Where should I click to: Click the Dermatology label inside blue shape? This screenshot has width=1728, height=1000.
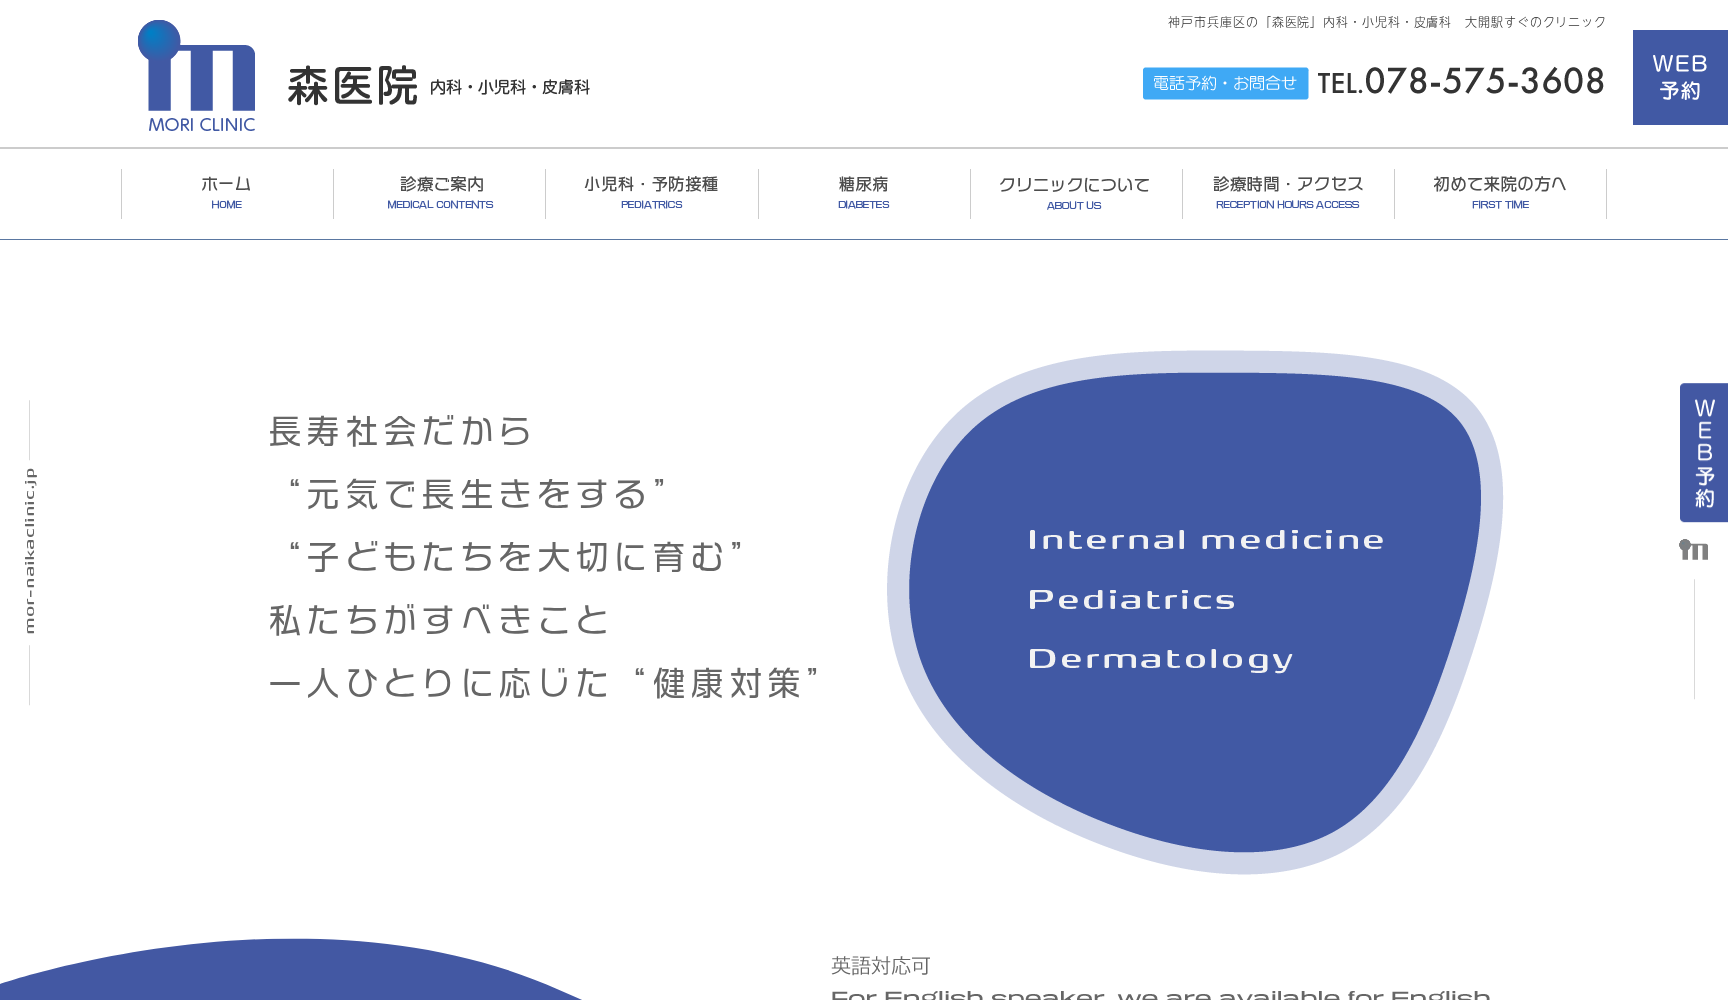point(1161,658)
